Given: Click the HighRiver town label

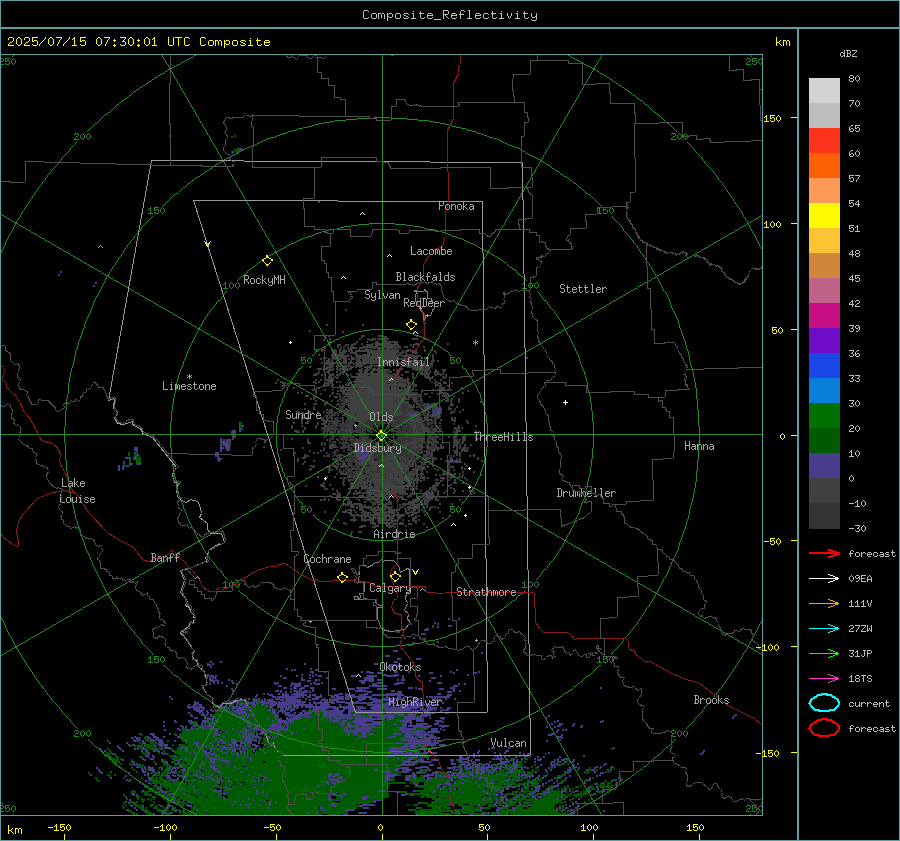Looking at the screenshot, I should (x=415, y=702).
